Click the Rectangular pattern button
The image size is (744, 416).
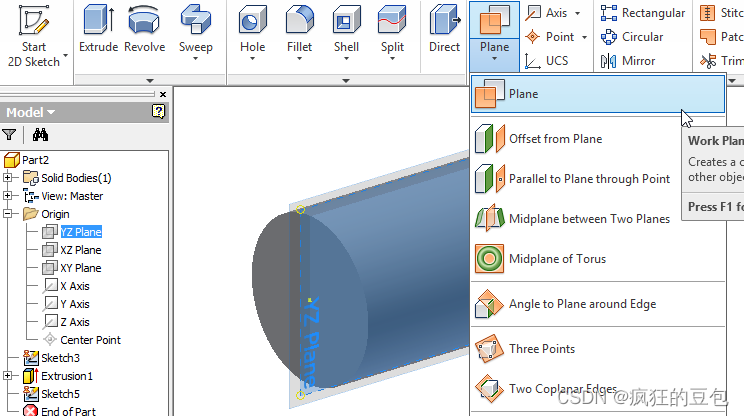click(x=643, y=13)
